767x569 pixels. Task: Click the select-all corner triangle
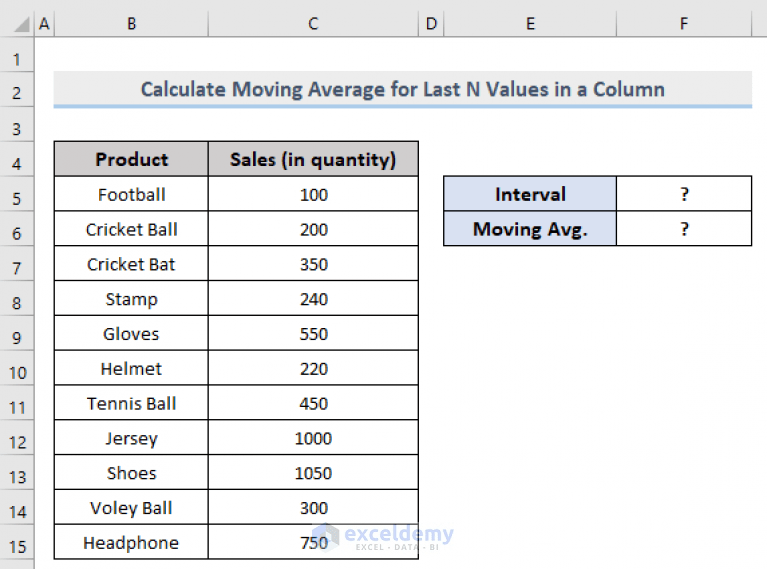click(x=21, y=24)
